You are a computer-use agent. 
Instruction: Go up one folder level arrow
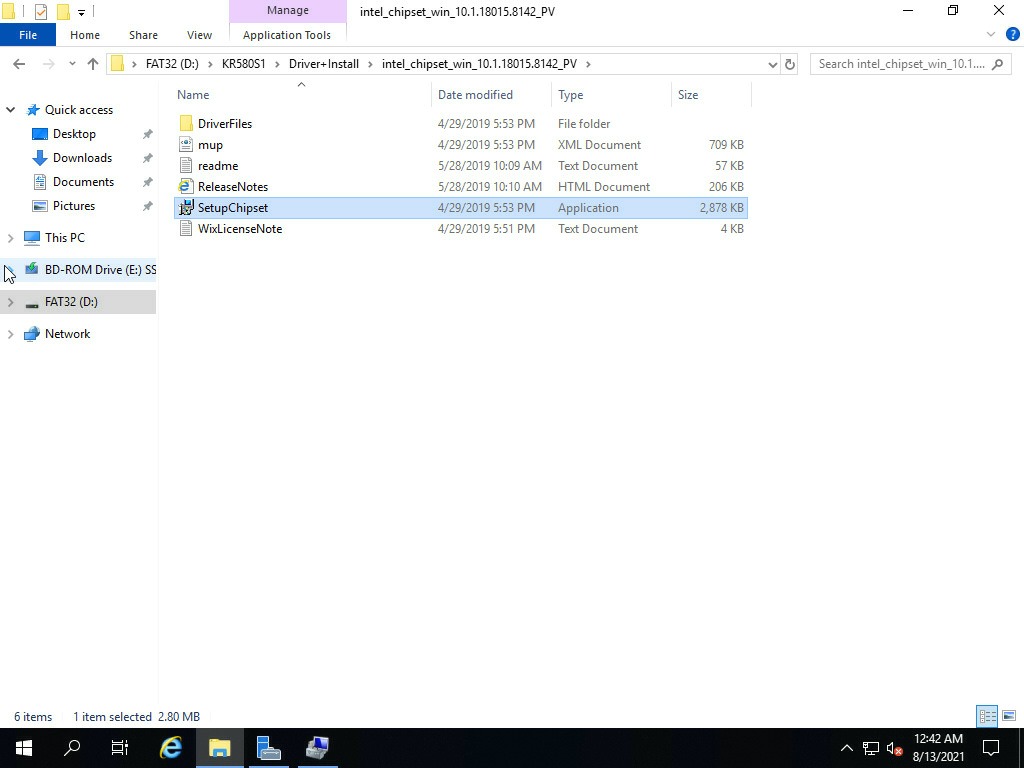(93, 63)
